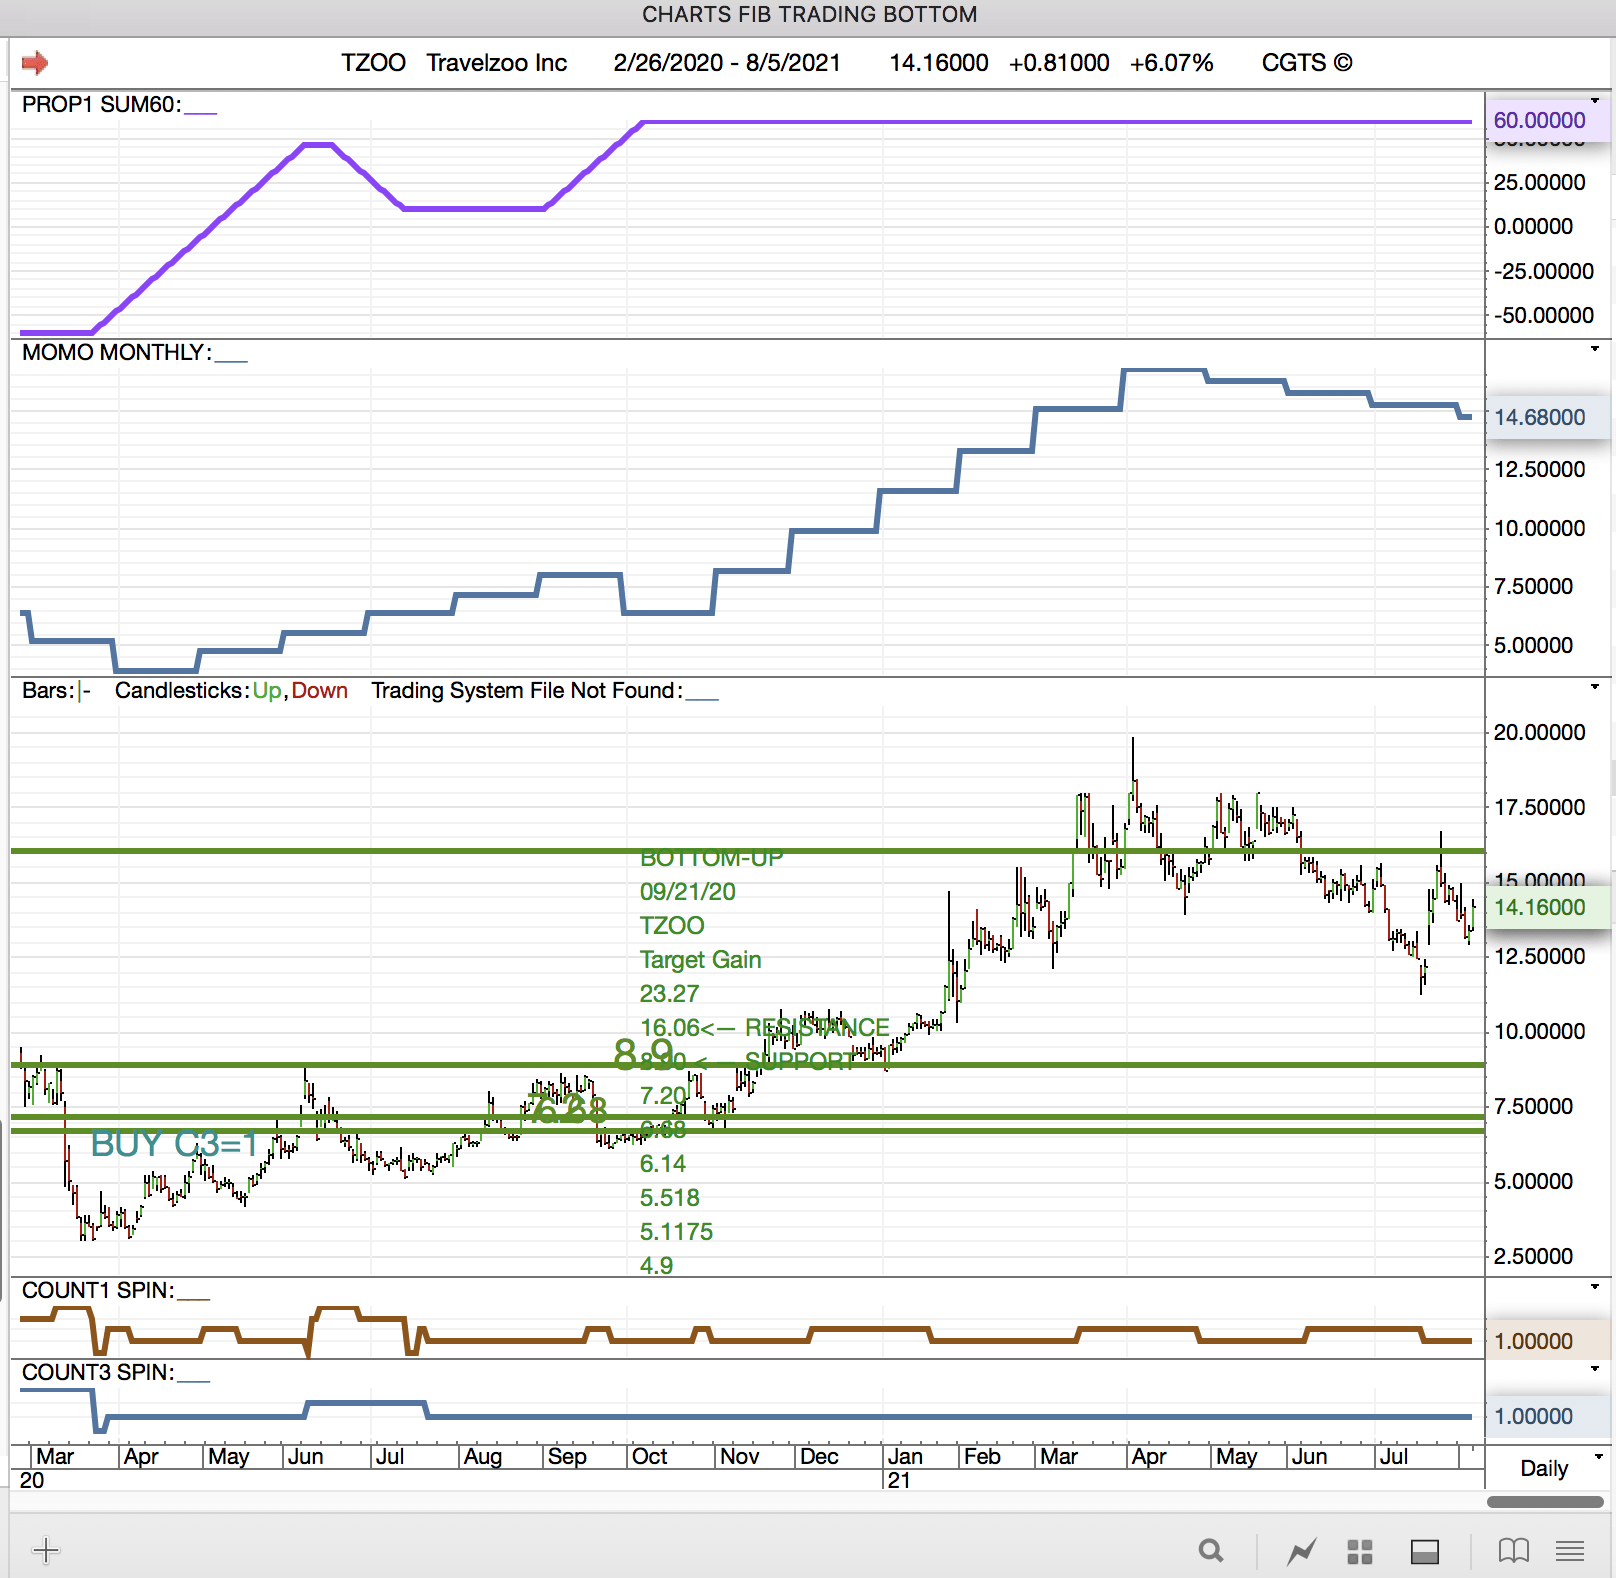Viewport: 1616px width, 1578px height.
Task: Click the horizontal lines list icon
Action: point(1570,1551)
